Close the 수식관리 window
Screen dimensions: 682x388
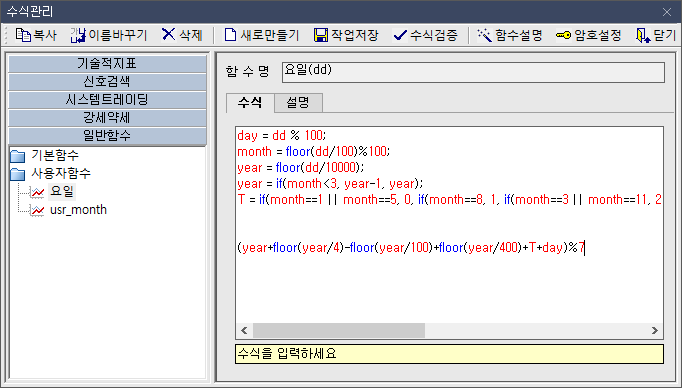point(667,12)
